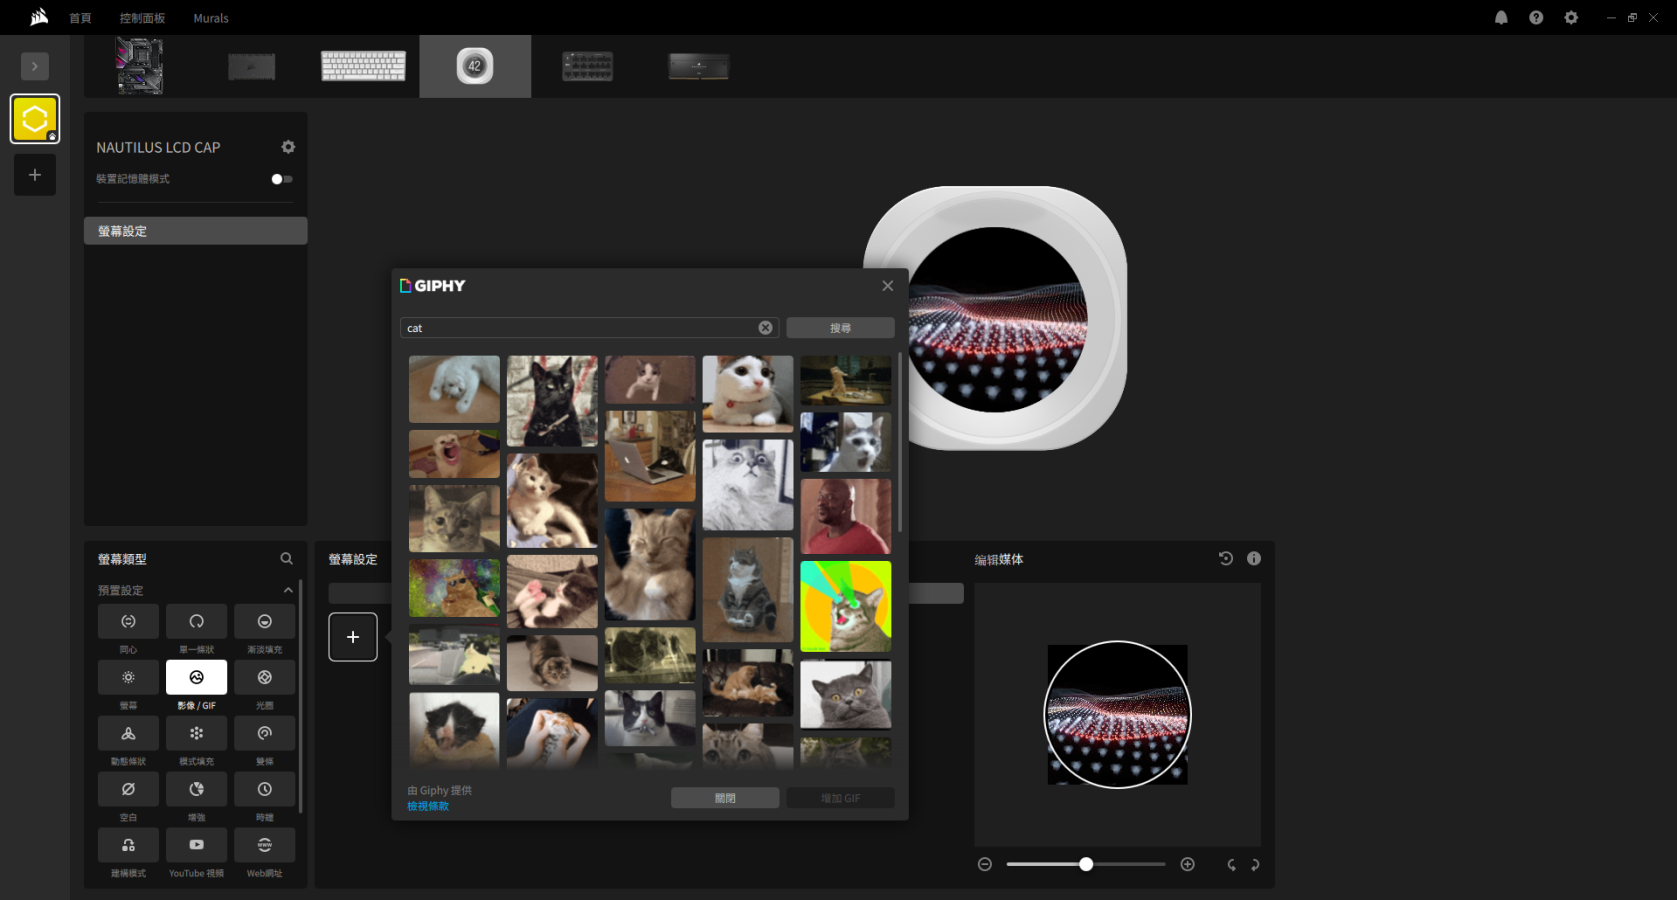Open the 檢視條款 terms link
The width and height of the screenshot is (1677, 900).
tap(428, 806)
